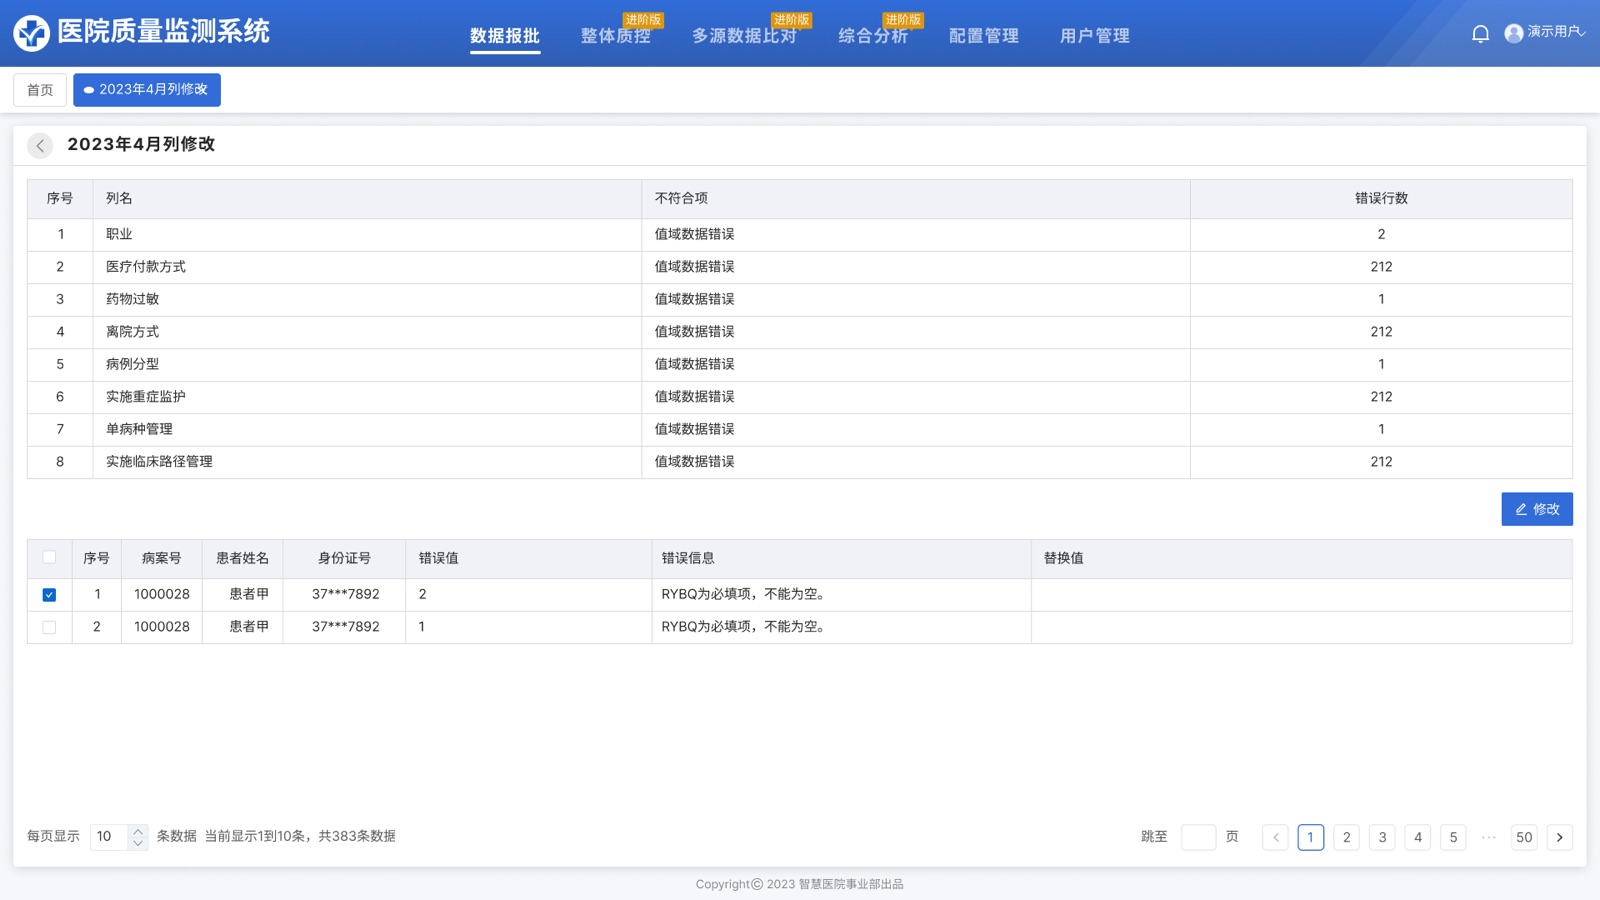Switch to the 首页 tab

pyautogui.click(x=40, y=90)
